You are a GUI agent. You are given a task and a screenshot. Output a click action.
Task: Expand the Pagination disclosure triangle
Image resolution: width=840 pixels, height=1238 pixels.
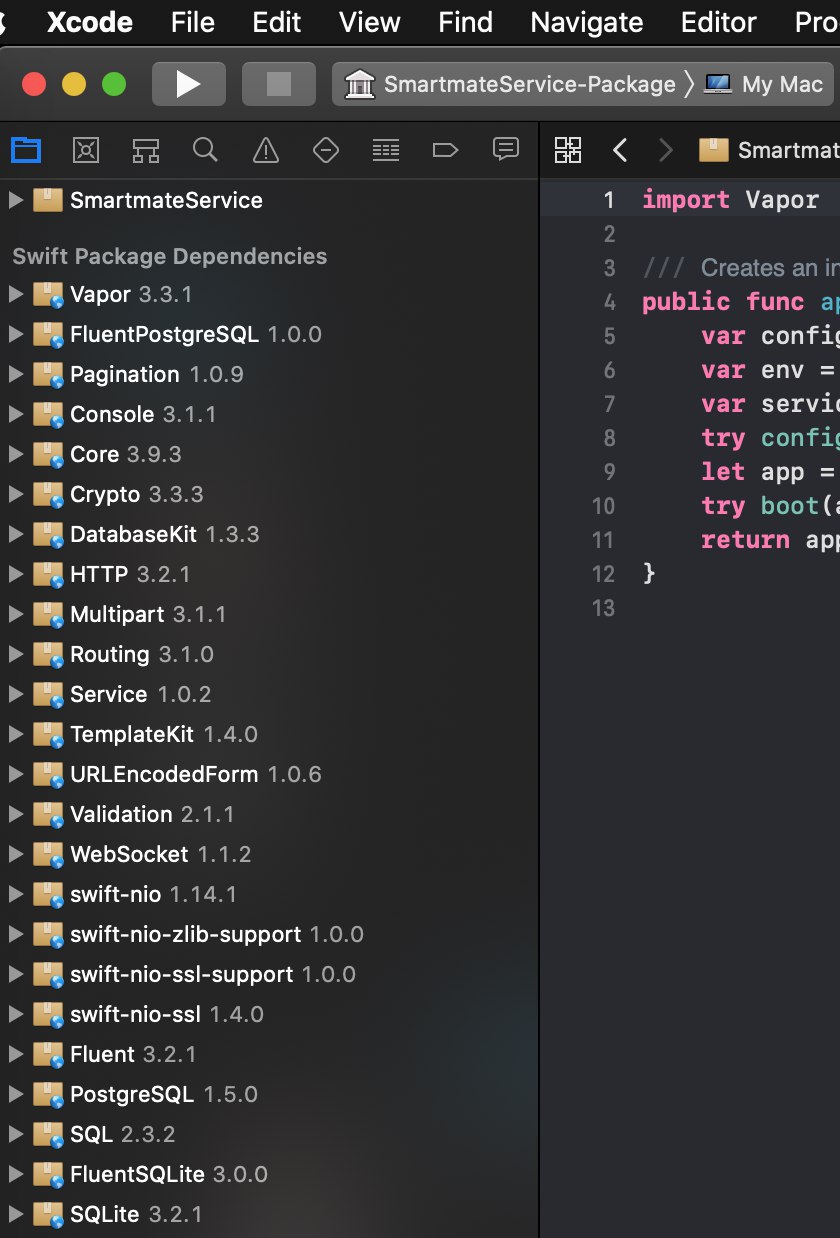pos(15,374)
